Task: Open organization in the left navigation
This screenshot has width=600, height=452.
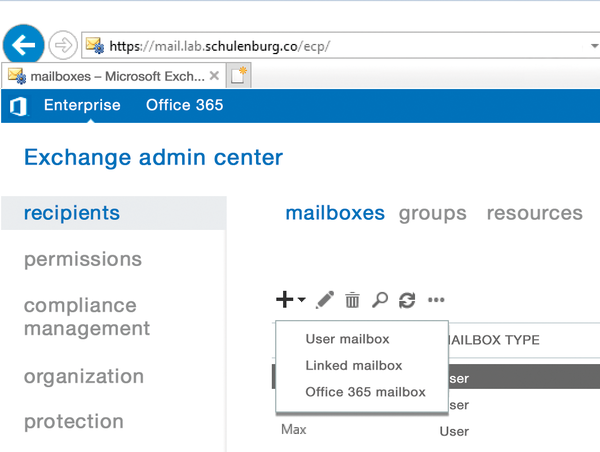Action: pos(84,377)
